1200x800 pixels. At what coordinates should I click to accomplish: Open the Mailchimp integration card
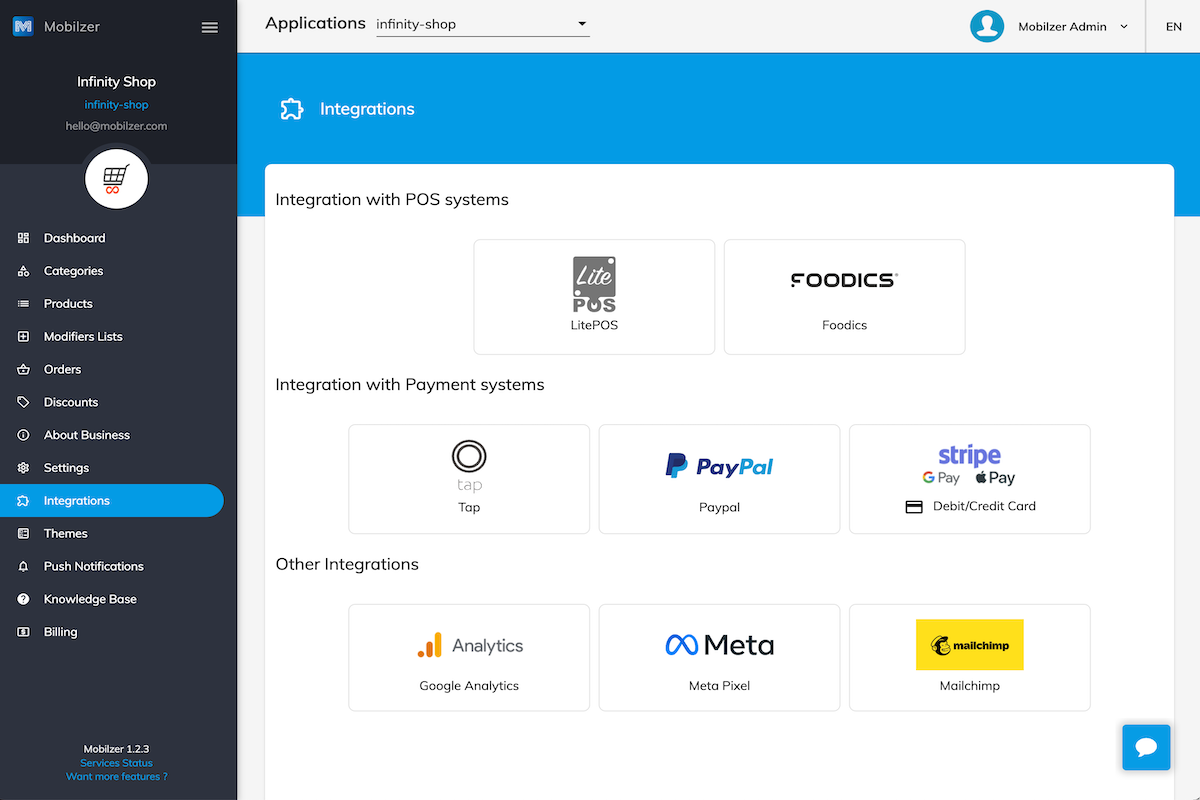969,658
